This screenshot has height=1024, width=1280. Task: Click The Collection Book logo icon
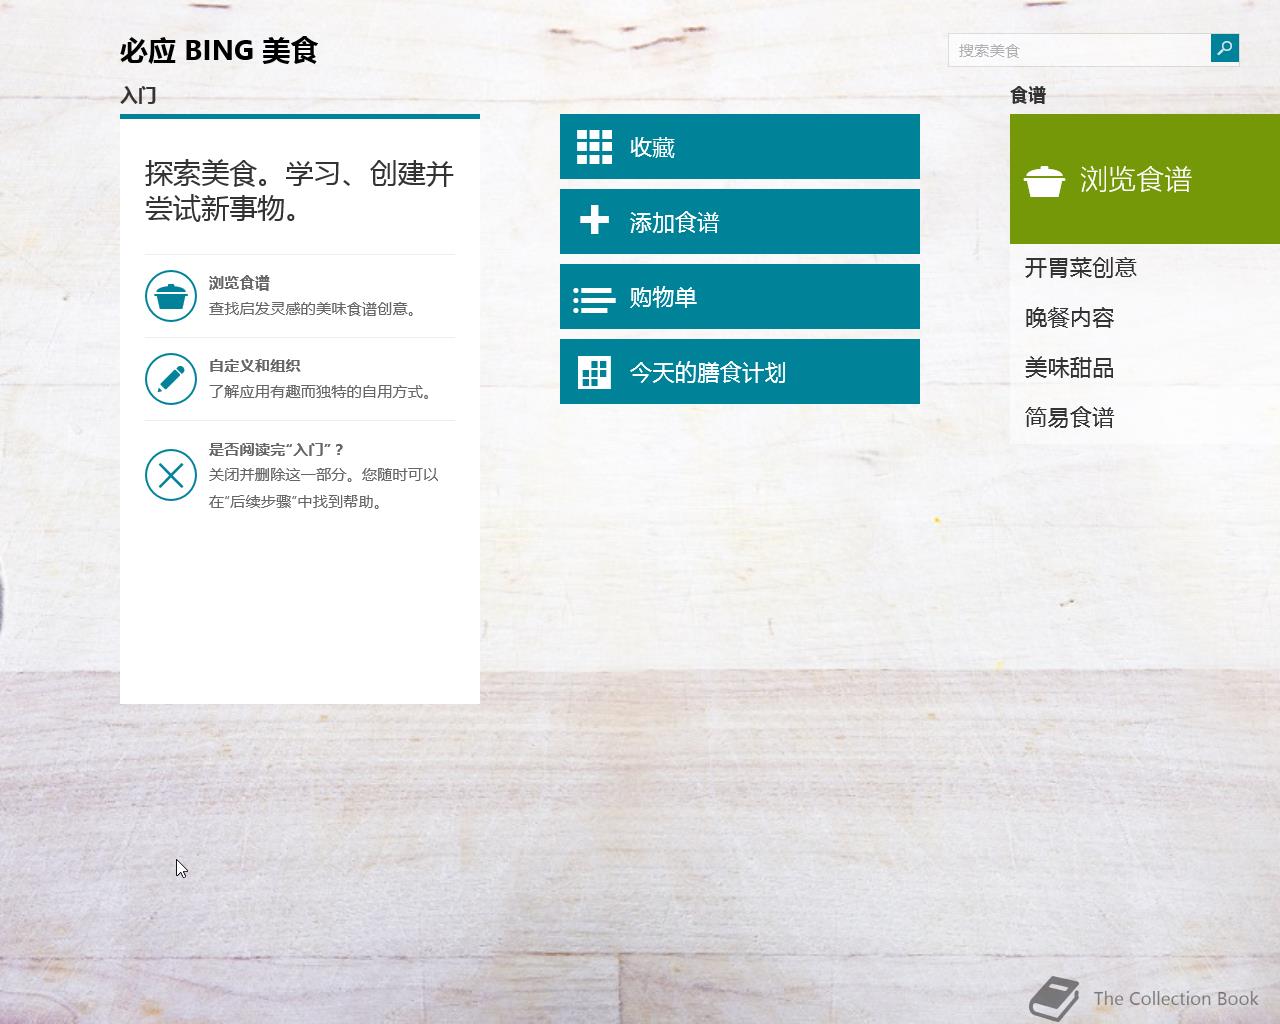click(1055, 998)
